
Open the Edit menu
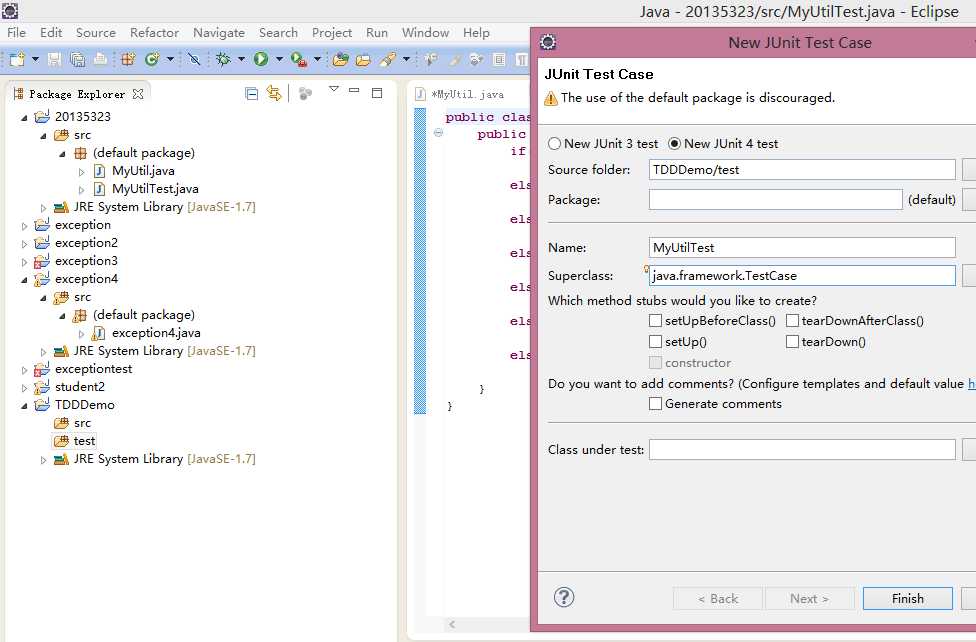point(51,32)
